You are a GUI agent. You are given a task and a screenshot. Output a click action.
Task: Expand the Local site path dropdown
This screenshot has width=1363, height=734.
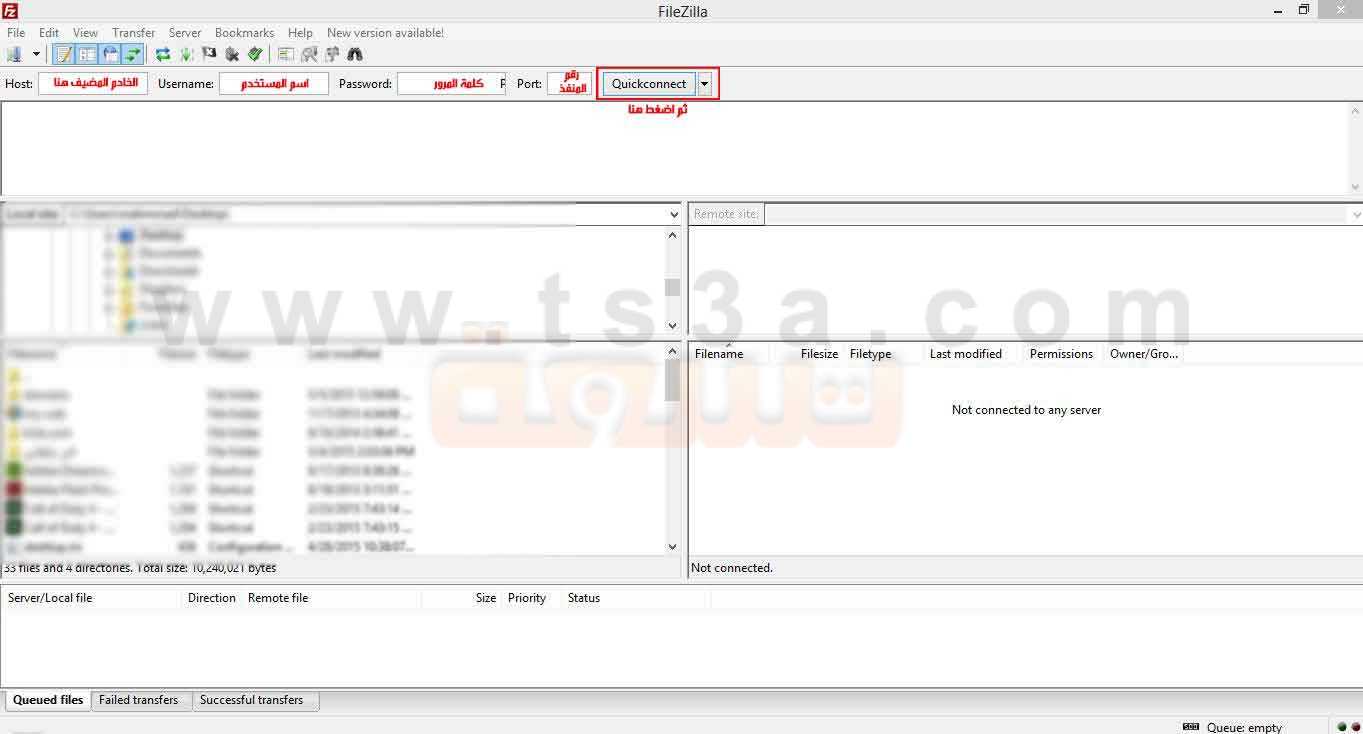[673, 214]
